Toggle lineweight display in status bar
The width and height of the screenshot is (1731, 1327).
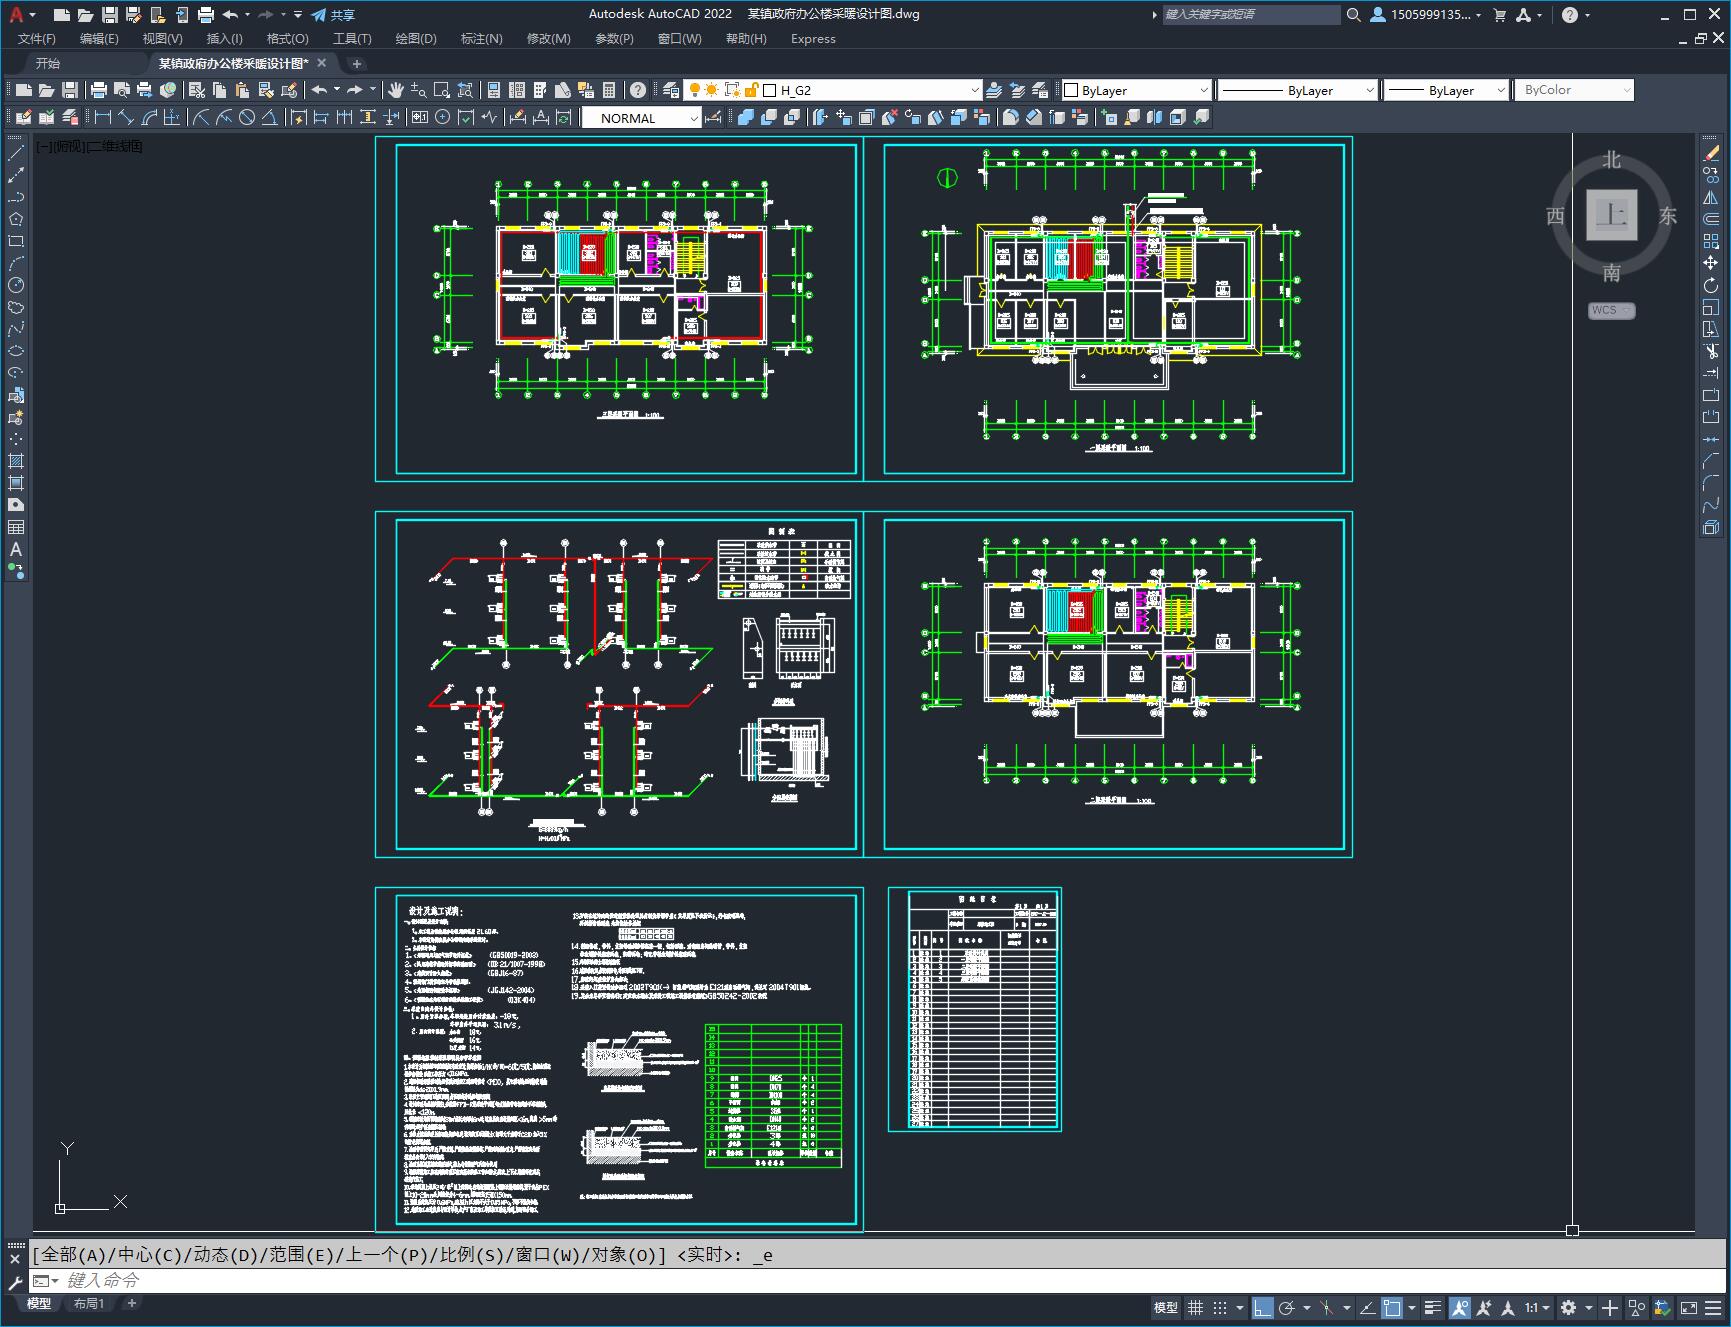(x=1433, y=1308)
